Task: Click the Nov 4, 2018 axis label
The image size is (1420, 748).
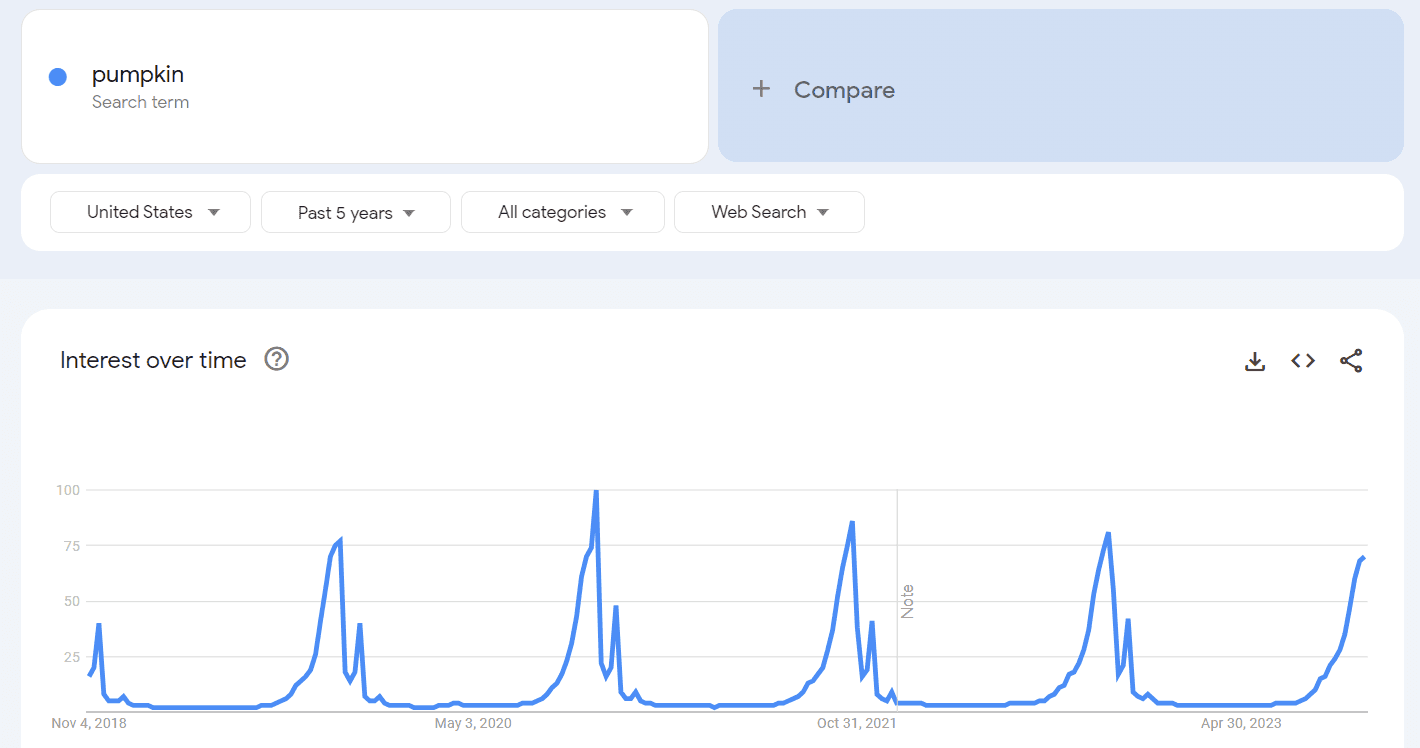Action: 89,723
